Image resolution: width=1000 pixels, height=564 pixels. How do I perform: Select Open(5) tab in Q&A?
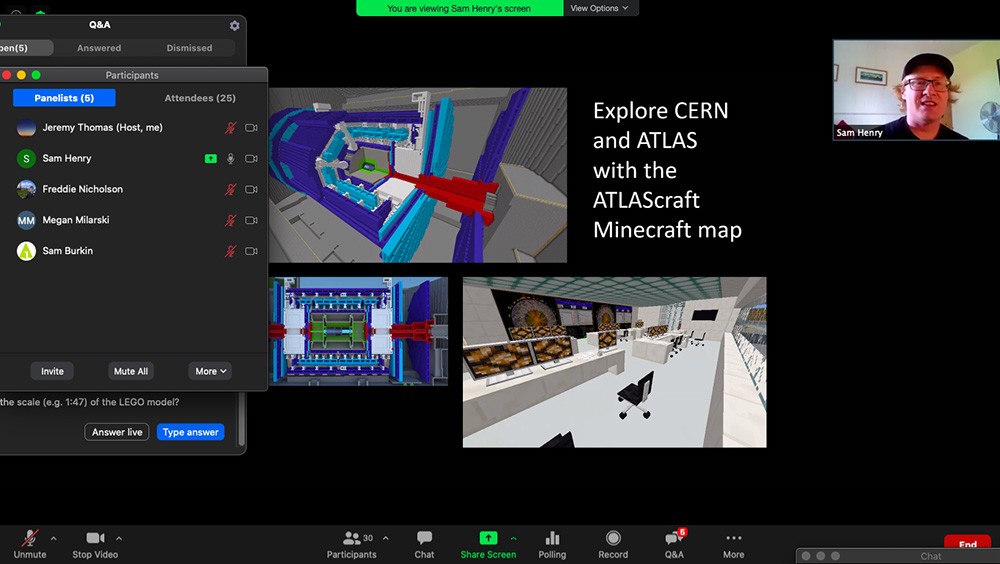[x=26, y=48]
